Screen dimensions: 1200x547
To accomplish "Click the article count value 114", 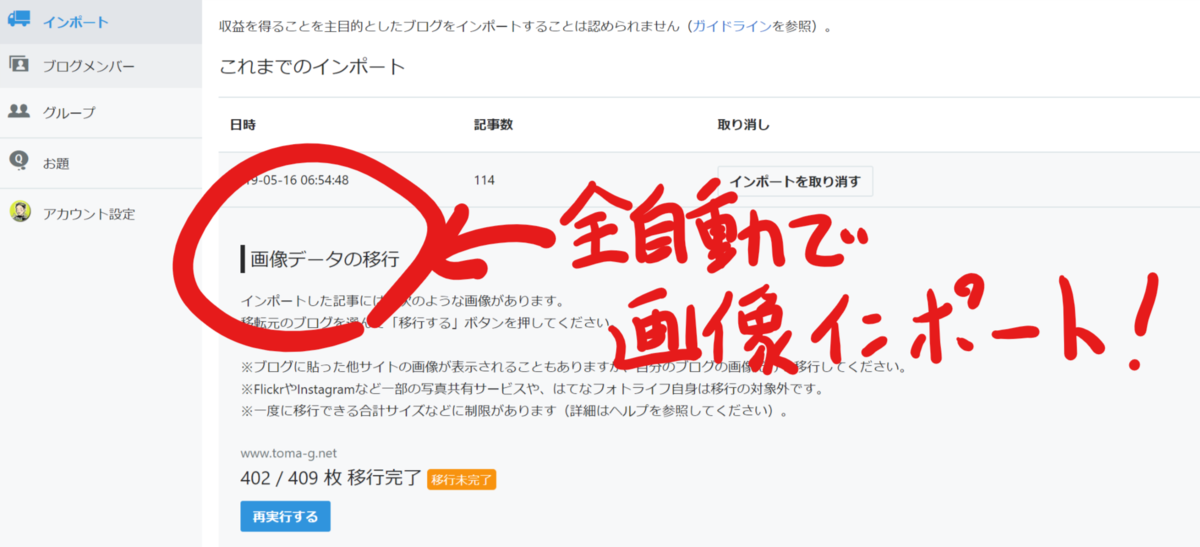I will coord(484,181).
